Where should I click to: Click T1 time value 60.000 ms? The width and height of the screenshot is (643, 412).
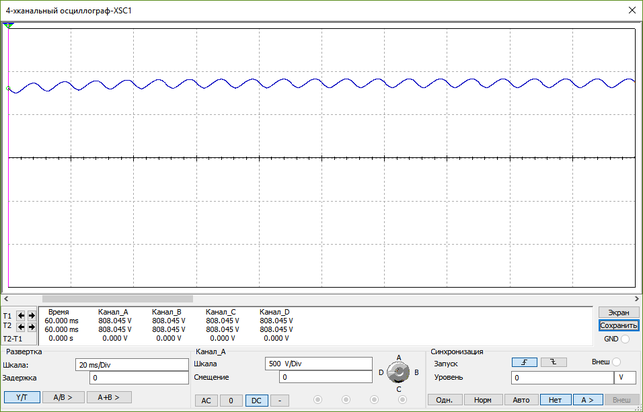(62, 321)
